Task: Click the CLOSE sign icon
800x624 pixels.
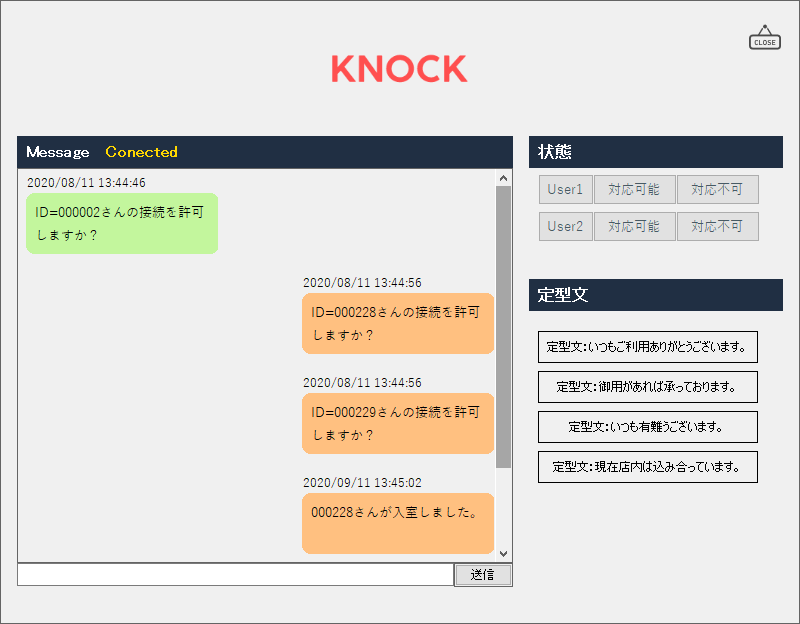Action: click(765, 37)
